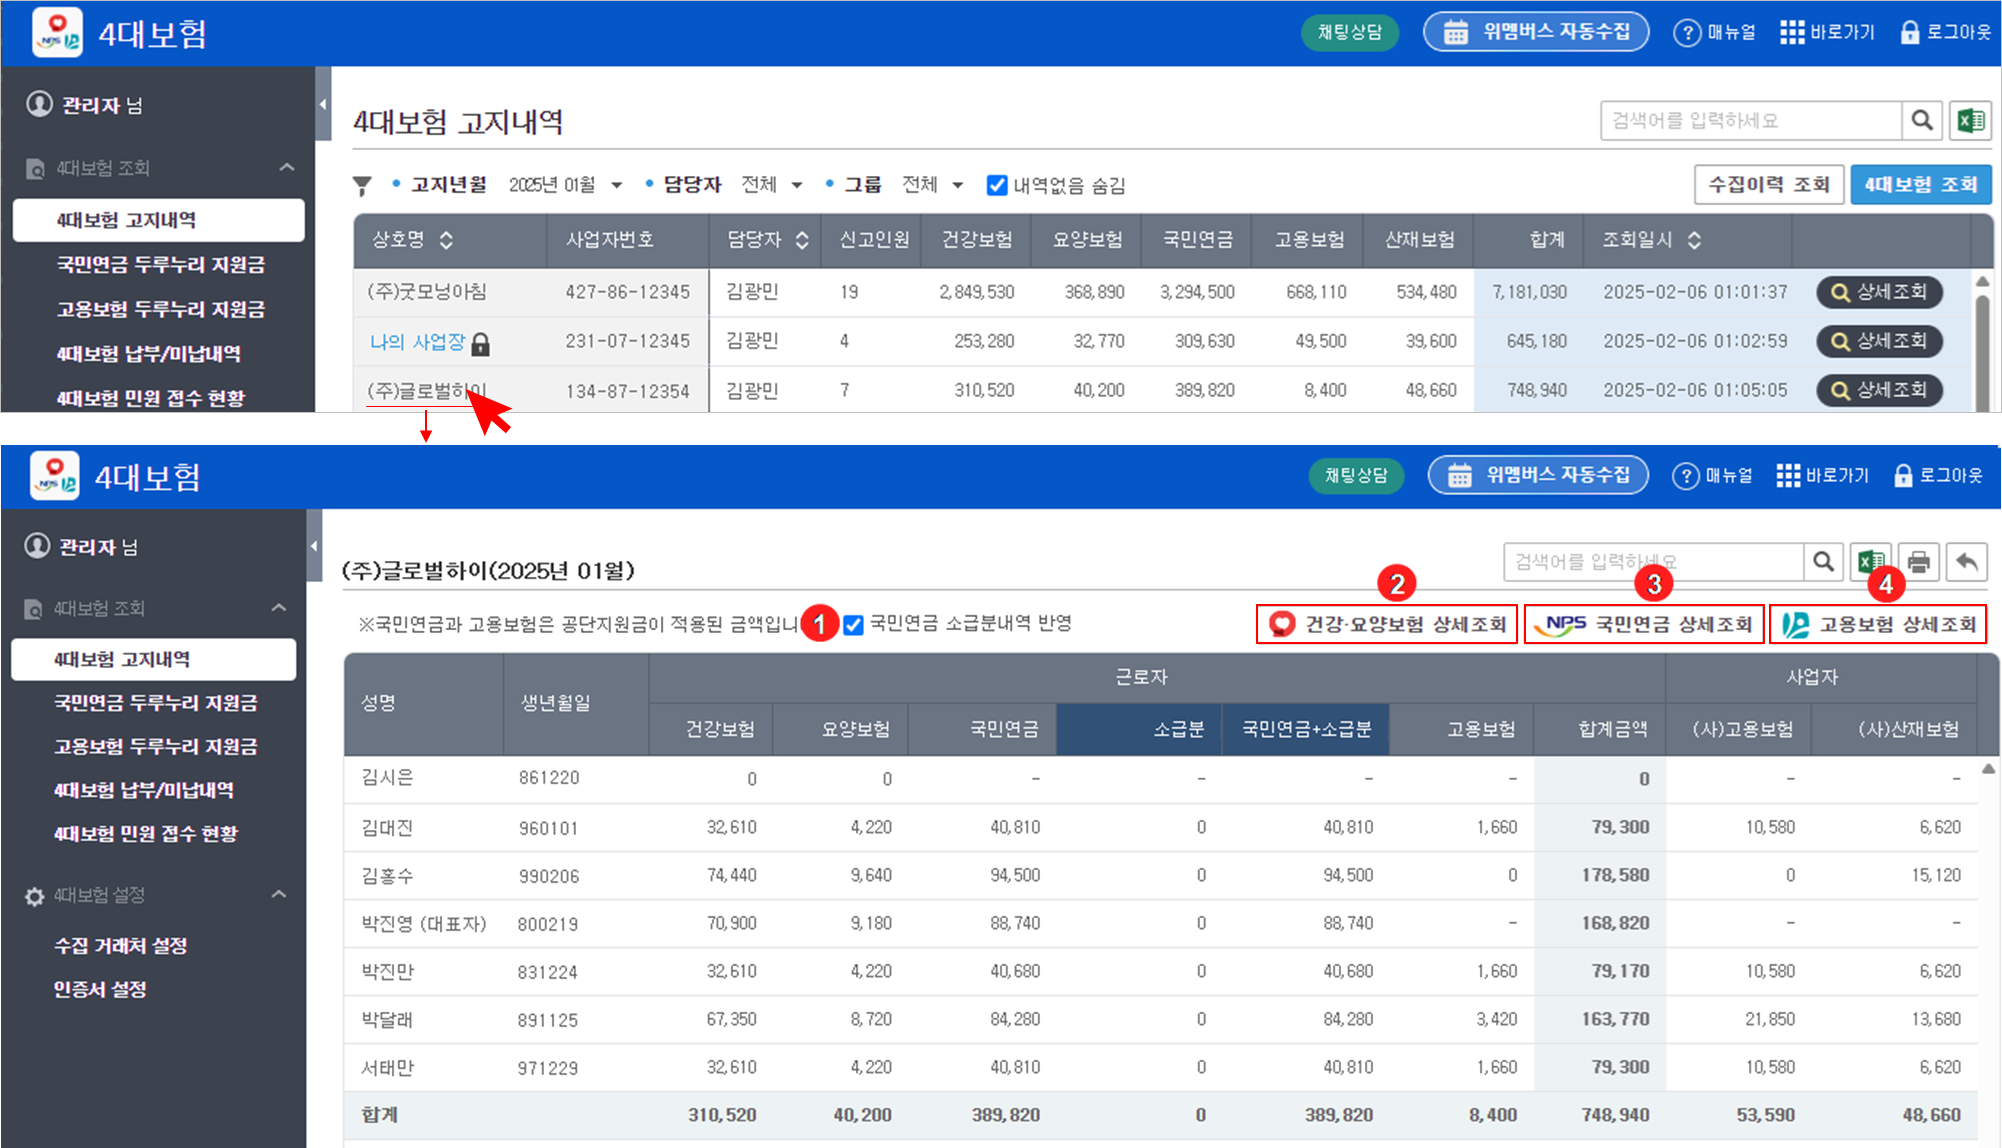
Task: Click the search magnifier beside upper search field
Action: tap(1922, 121)
